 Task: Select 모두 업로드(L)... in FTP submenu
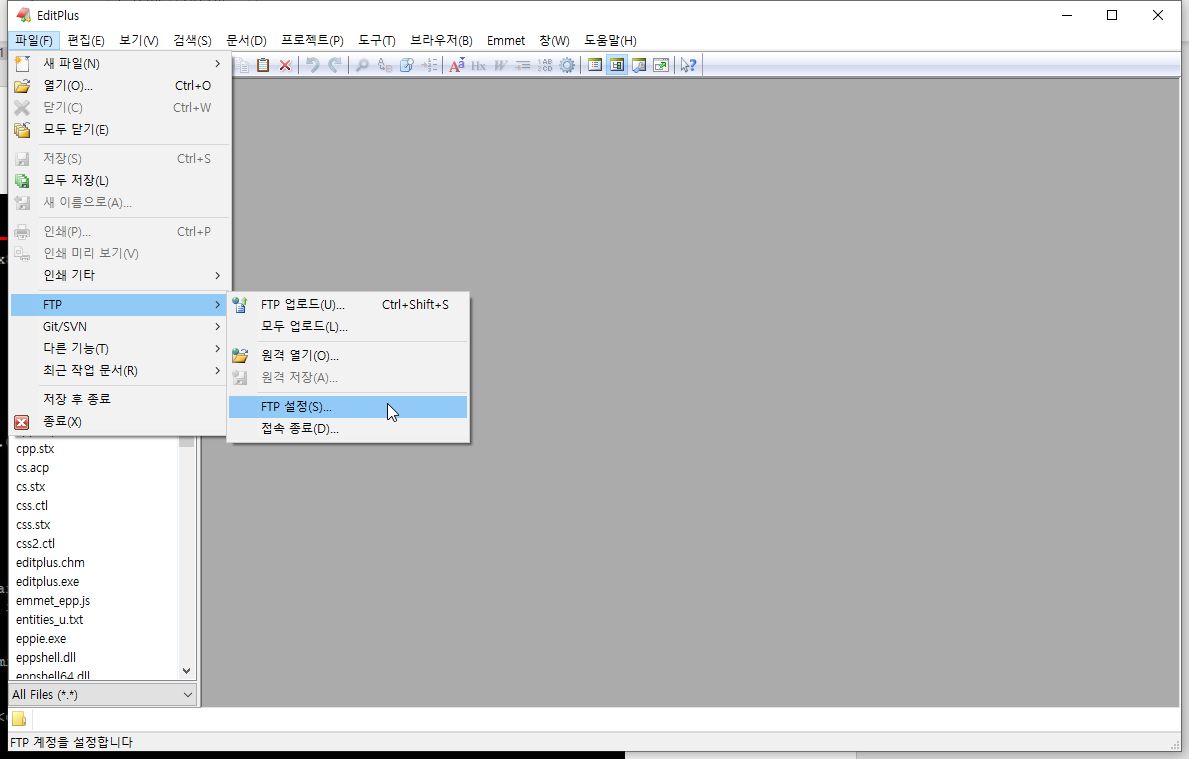point(348,327)
